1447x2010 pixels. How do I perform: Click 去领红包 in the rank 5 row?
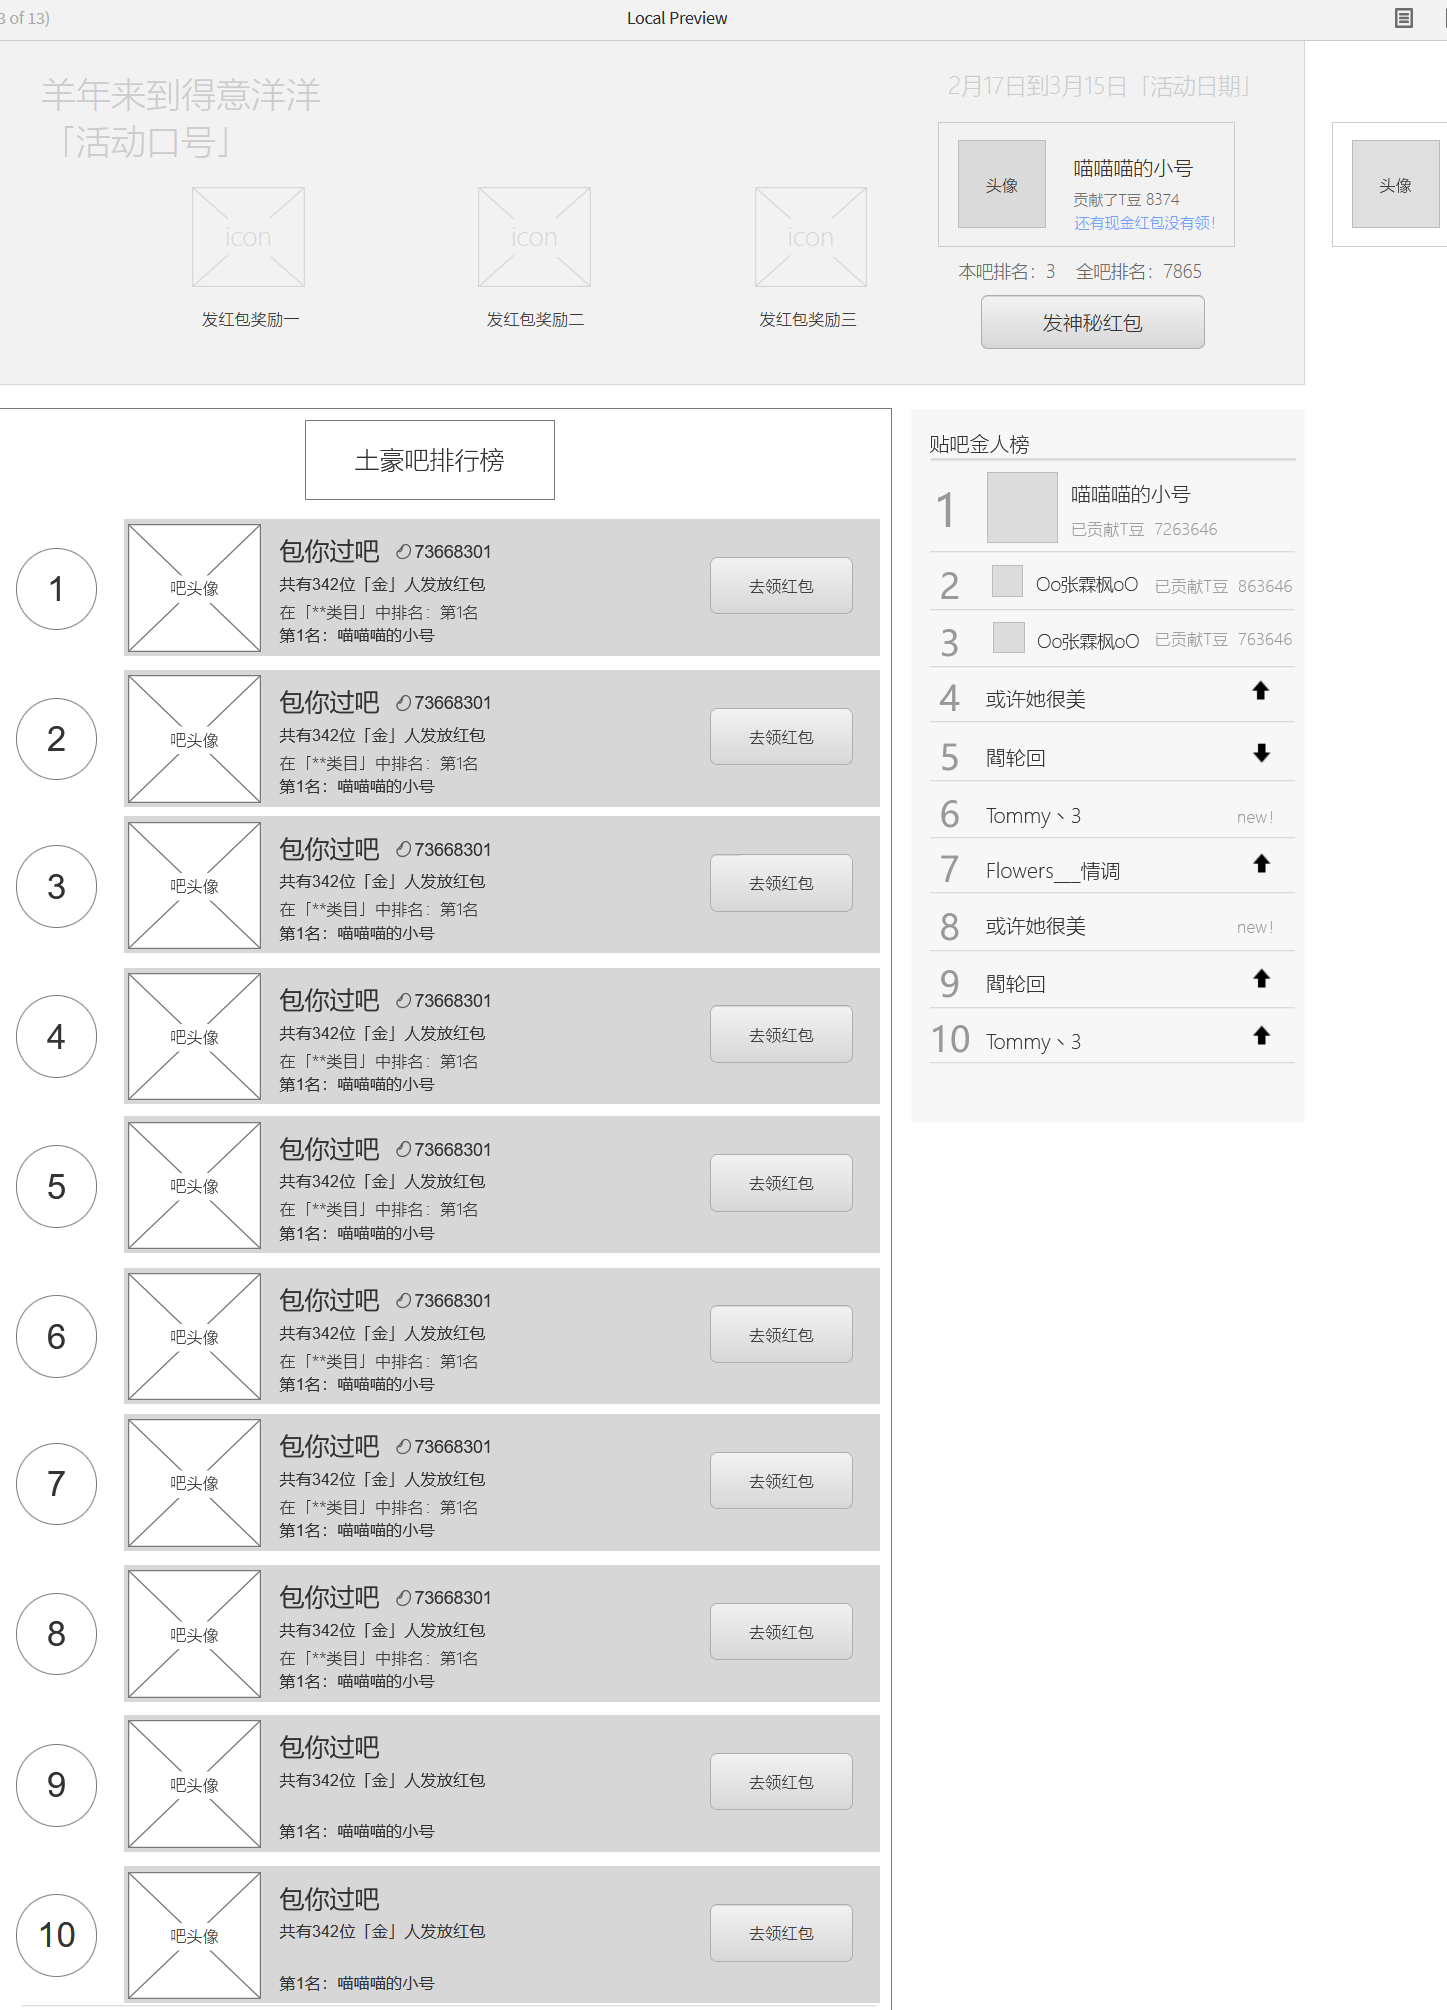point(781,1183)
